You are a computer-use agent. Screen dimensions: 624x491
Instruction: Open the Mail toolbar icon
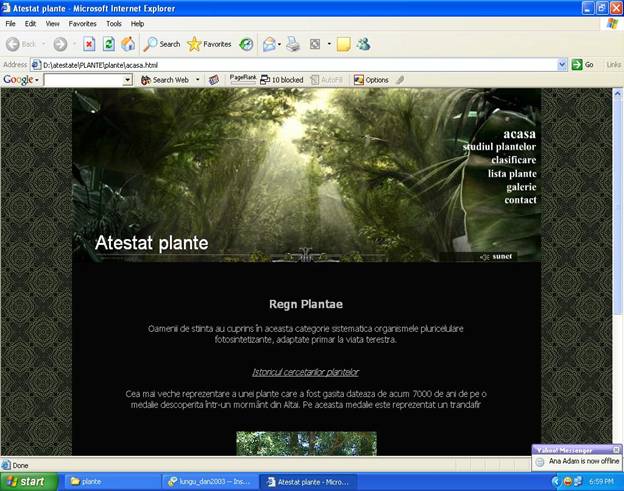click(269, 44)
